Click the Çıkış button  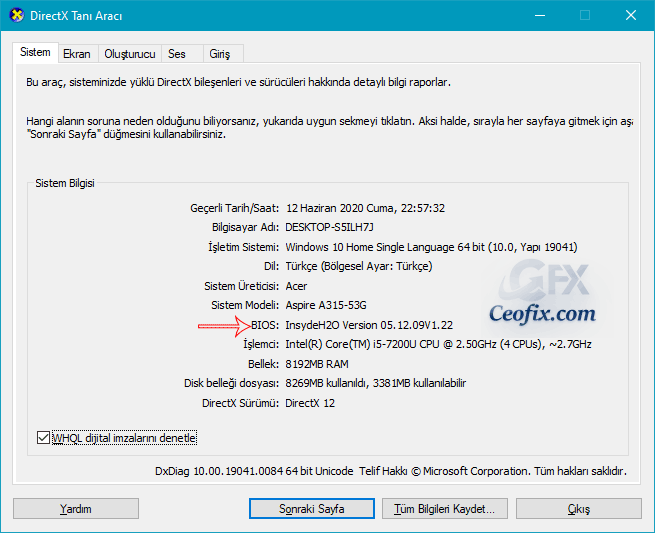coord(579,509)
